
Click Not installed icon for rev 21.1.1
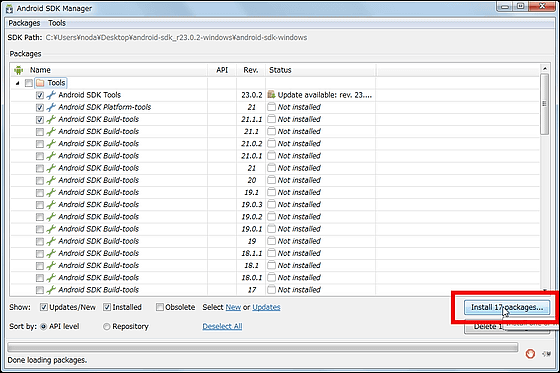pos(271,119)
